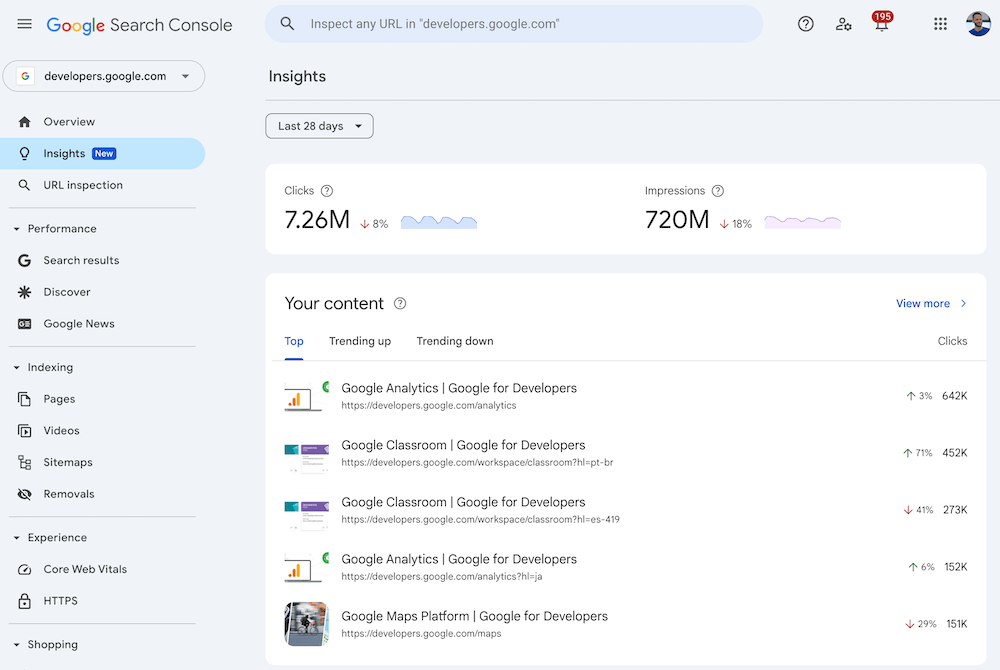Click the help icon next to Impressions
This screenshot has width=1000, height=670.
717,191
